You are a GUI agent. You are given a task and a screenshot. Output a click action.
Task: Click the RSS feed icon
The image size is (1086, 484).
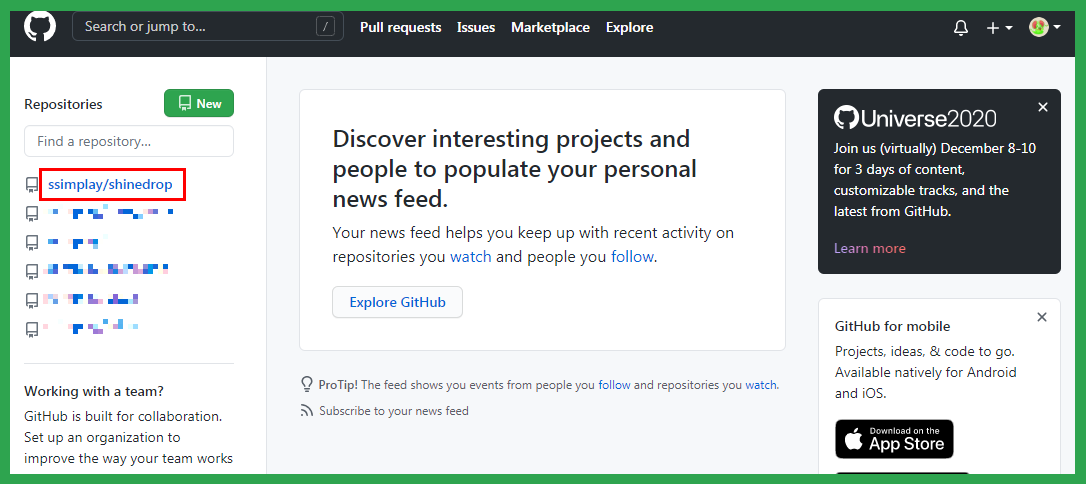(307, 411)
